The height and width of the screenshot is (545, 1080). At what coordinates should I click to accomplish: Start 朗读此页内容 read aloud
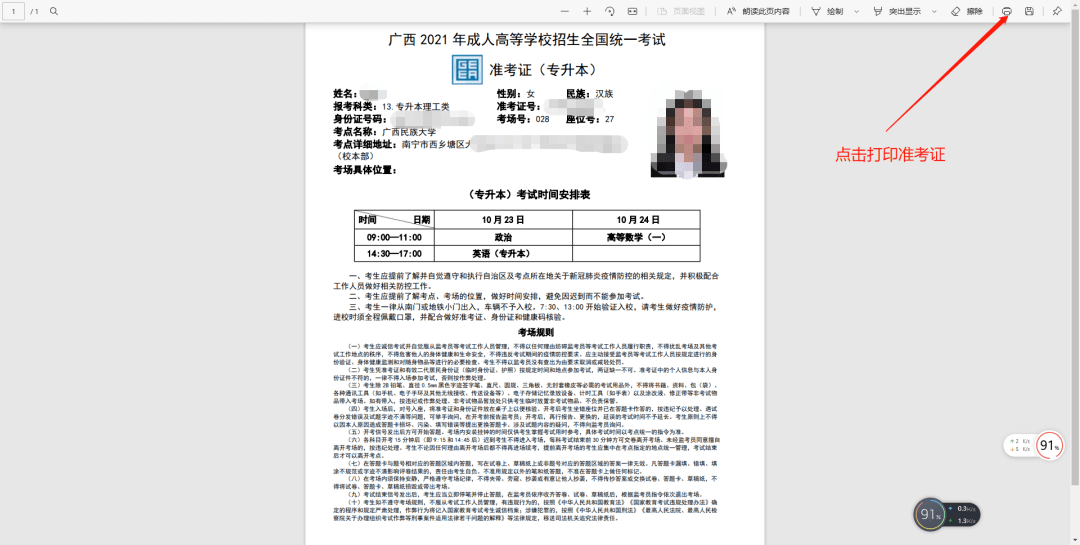click(758, 12)
